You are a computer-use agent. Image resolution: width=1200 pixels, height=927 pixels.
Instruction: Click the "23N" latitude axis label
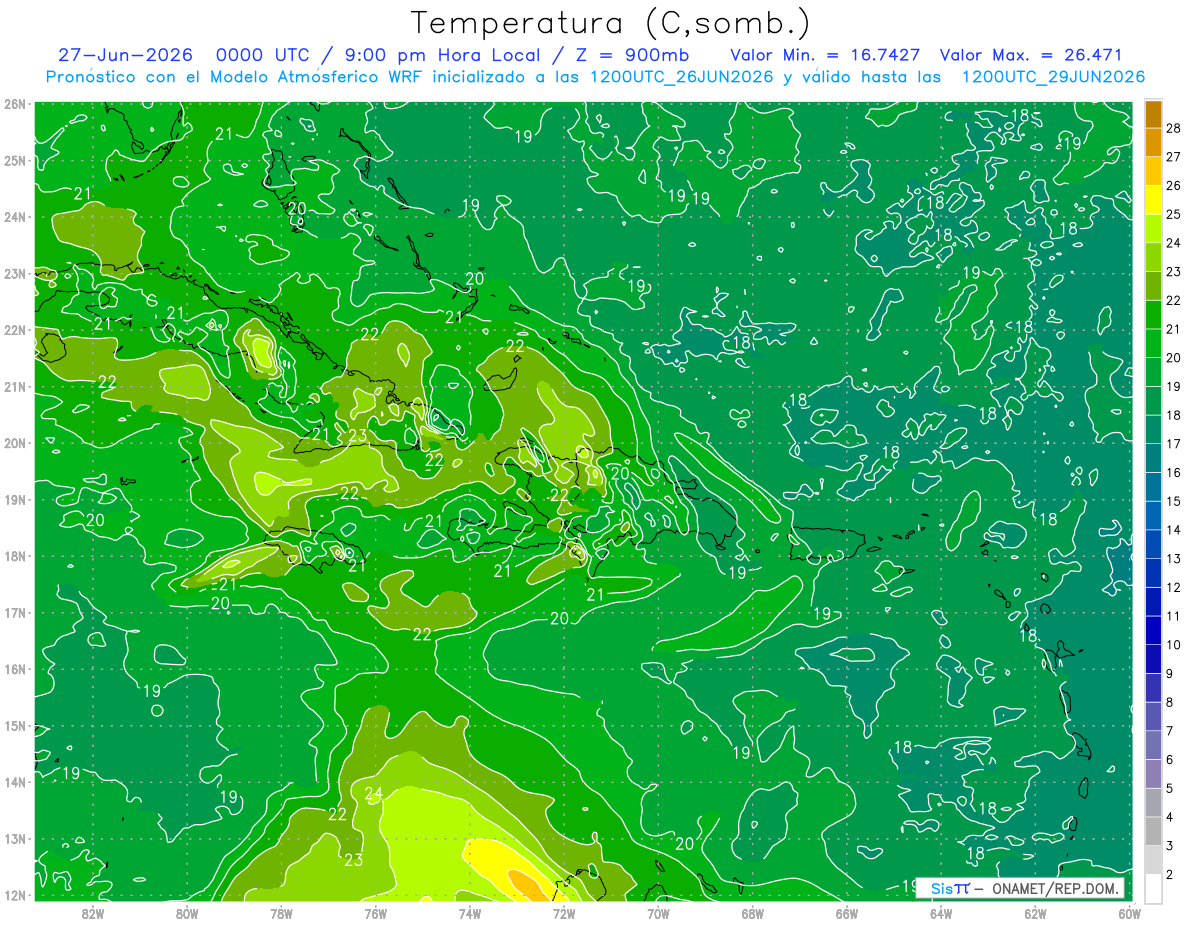[14, 273]
